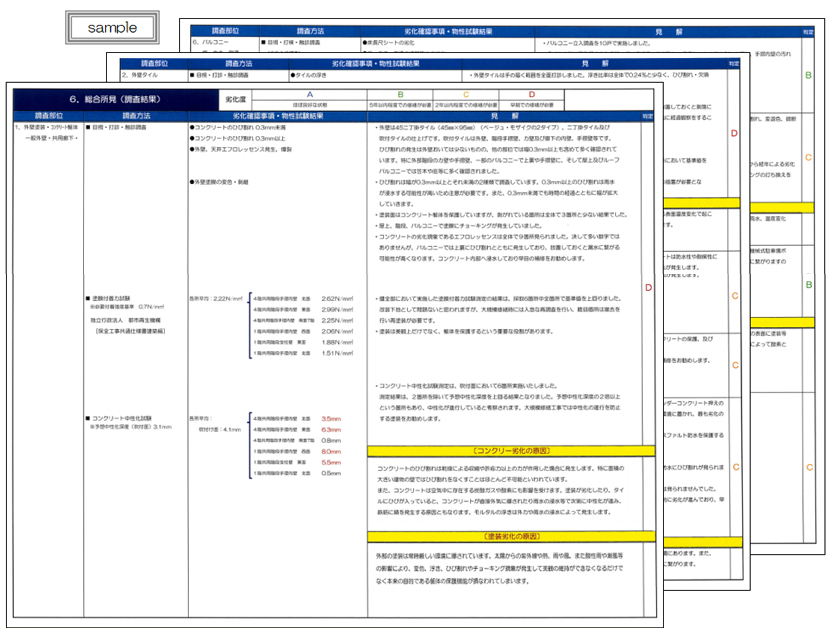Viewport: 840px width, 640px height.
Task: Select the 1.51N/mm² measurement
Action: click(x=337, y=353)
